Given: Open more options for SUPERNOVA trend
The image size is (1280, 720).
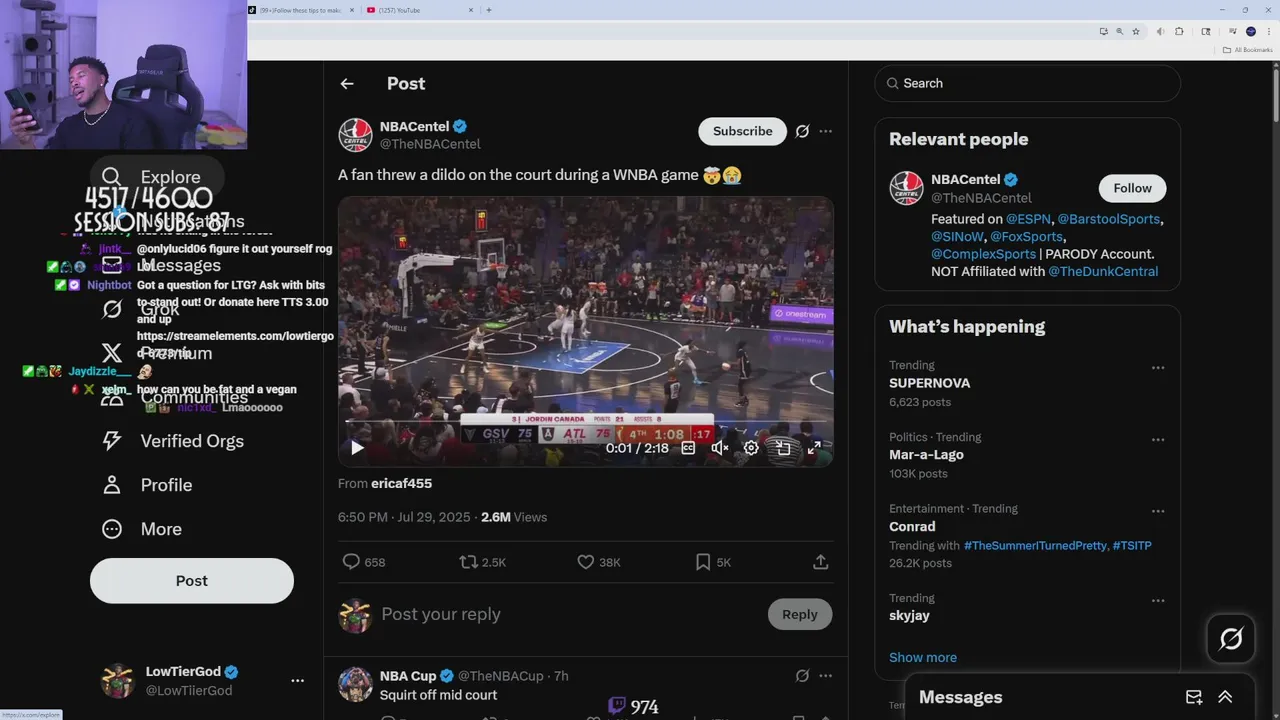Looking at the screenshot, I should [x=1158, y=368].
